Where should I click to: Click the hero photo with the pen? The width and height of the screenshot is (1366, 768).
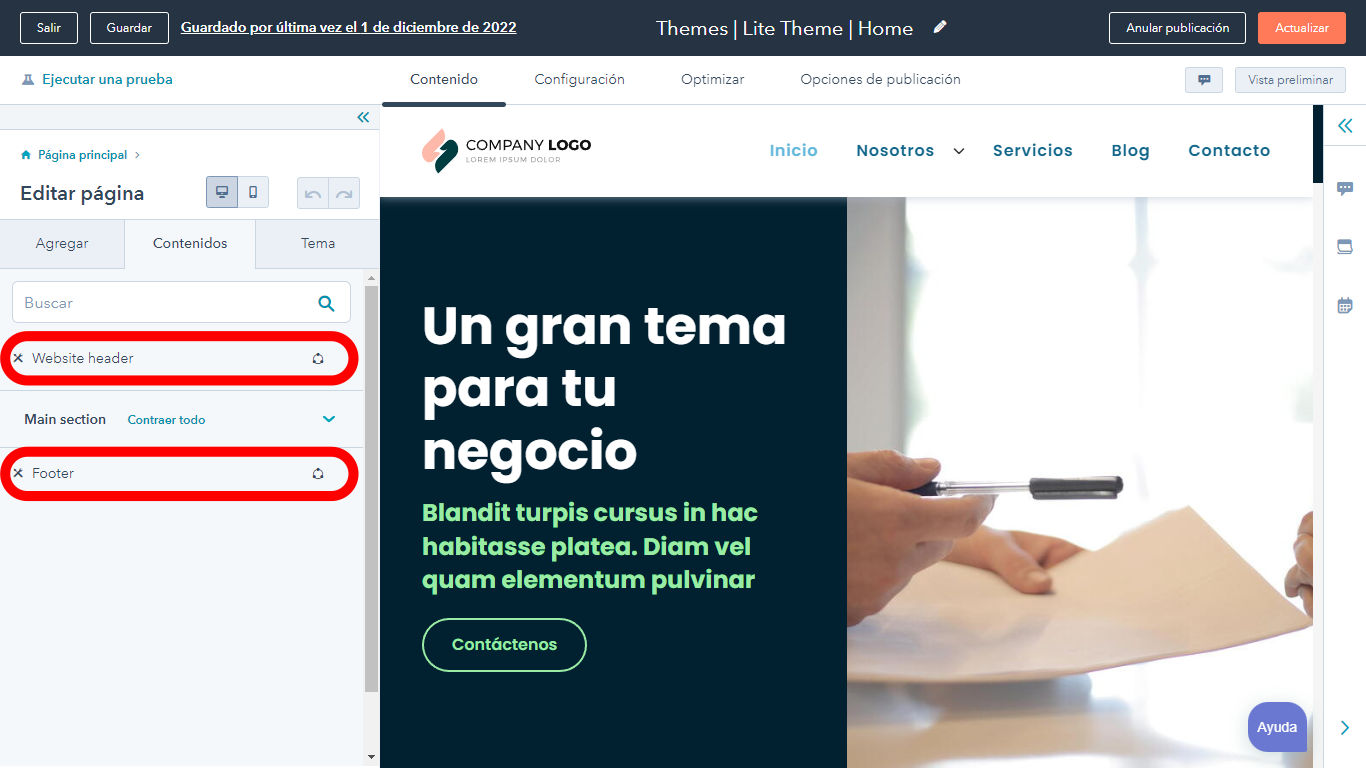coord(1079,482)
